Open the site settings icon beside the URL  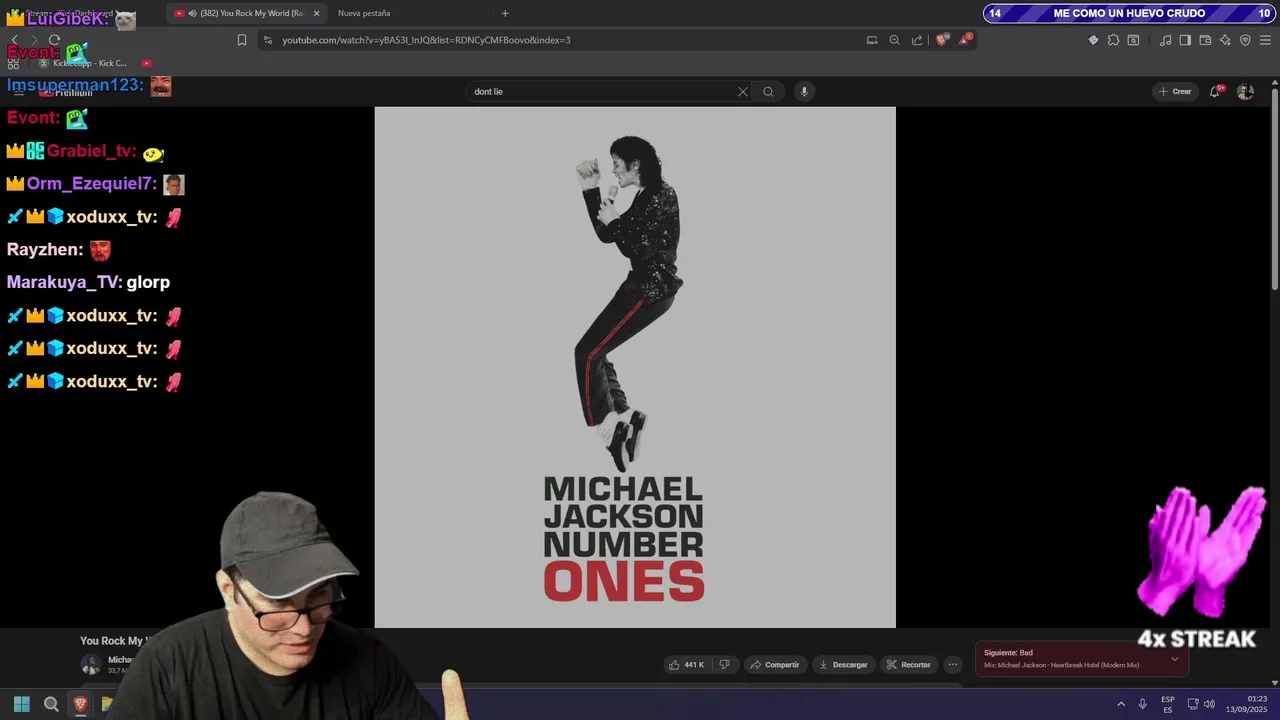[267, 40]
